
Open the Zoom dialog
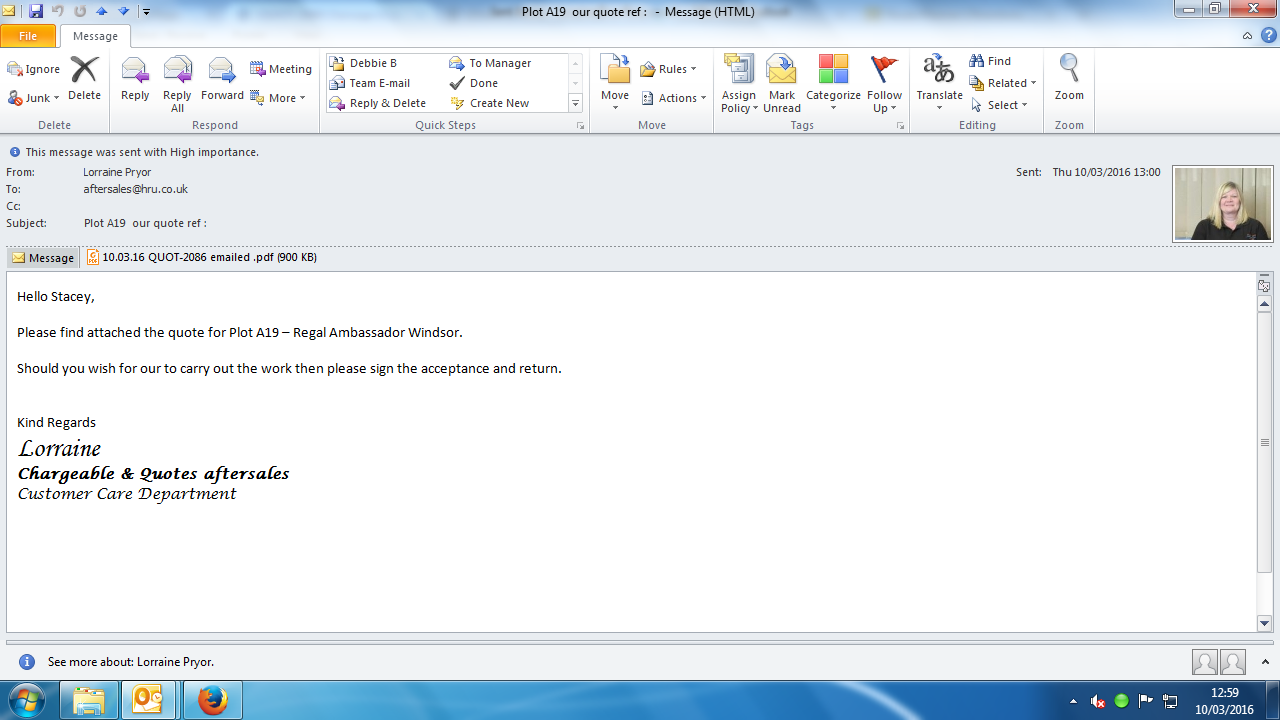[1069, 79]
